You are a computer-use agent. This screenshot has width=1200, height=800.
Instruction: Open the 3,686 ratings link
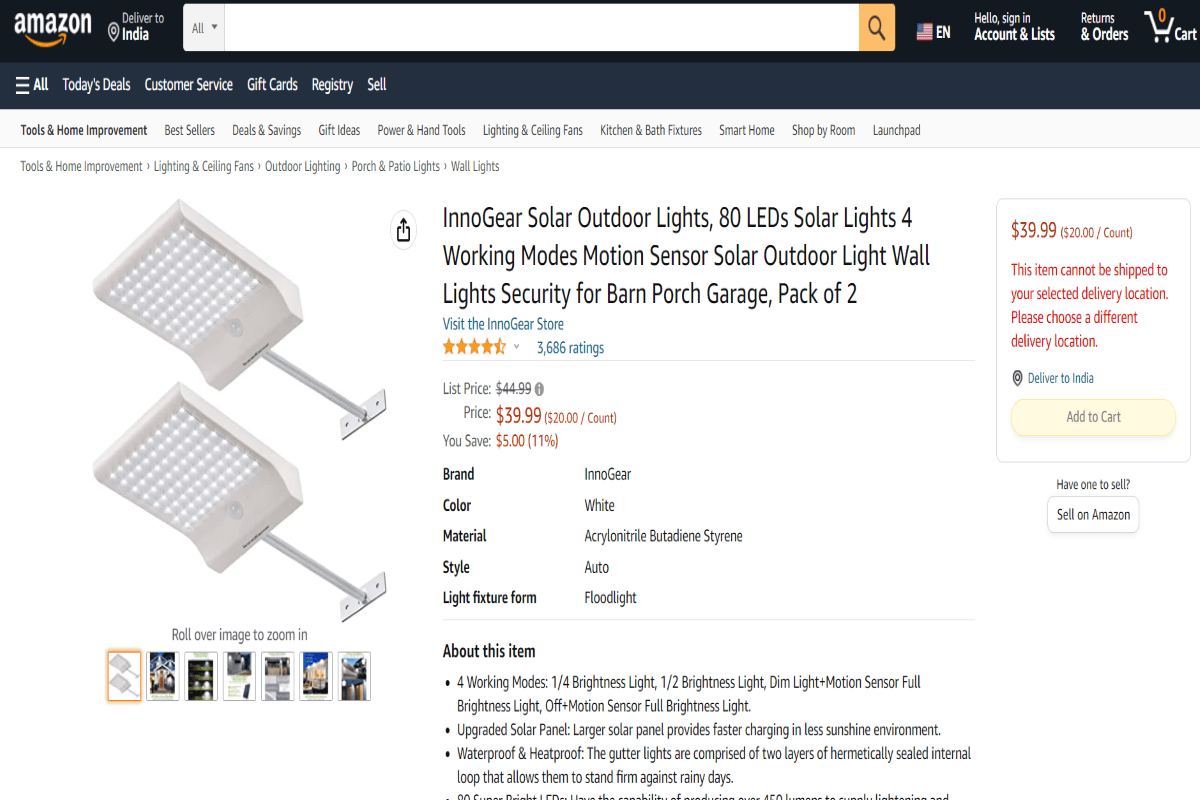pyautogui.click(x=570, y=347)
